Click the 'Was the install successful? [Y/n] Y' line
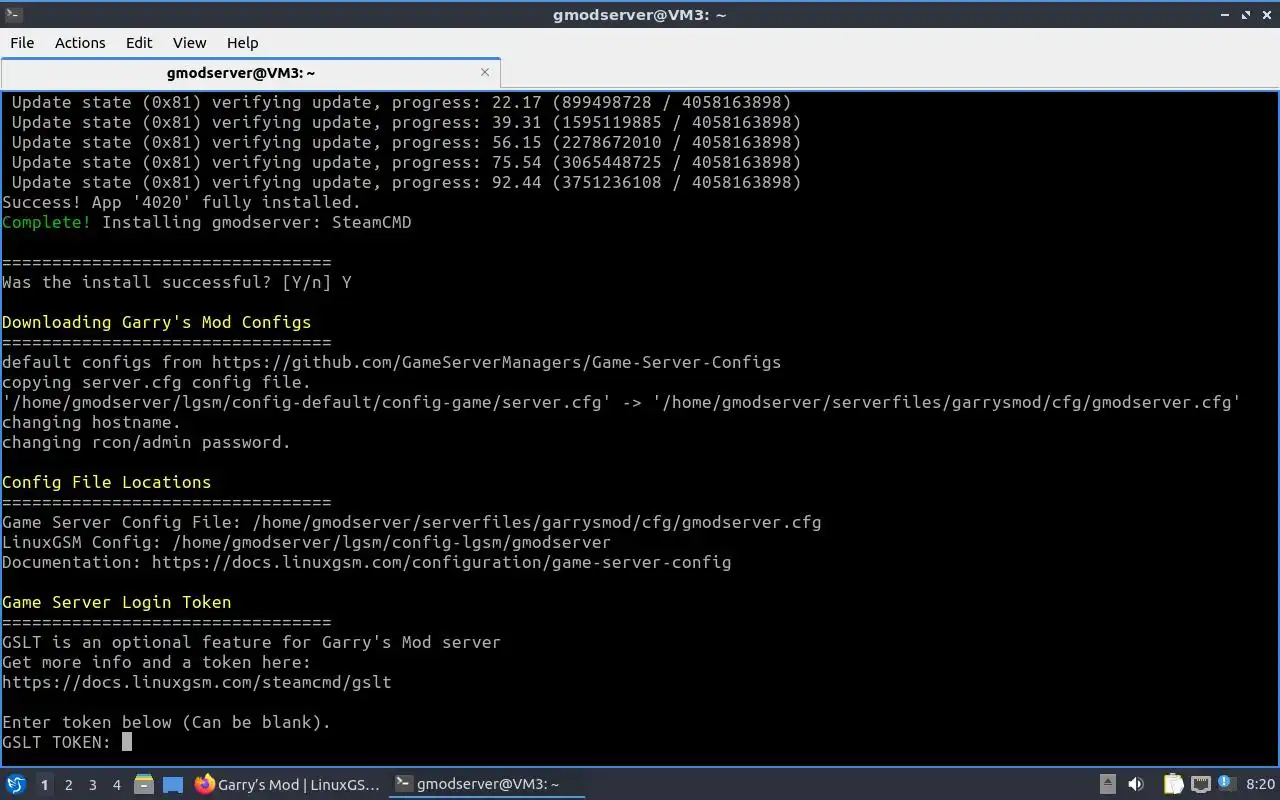1280x800 pixels. (x=176, y=282)
